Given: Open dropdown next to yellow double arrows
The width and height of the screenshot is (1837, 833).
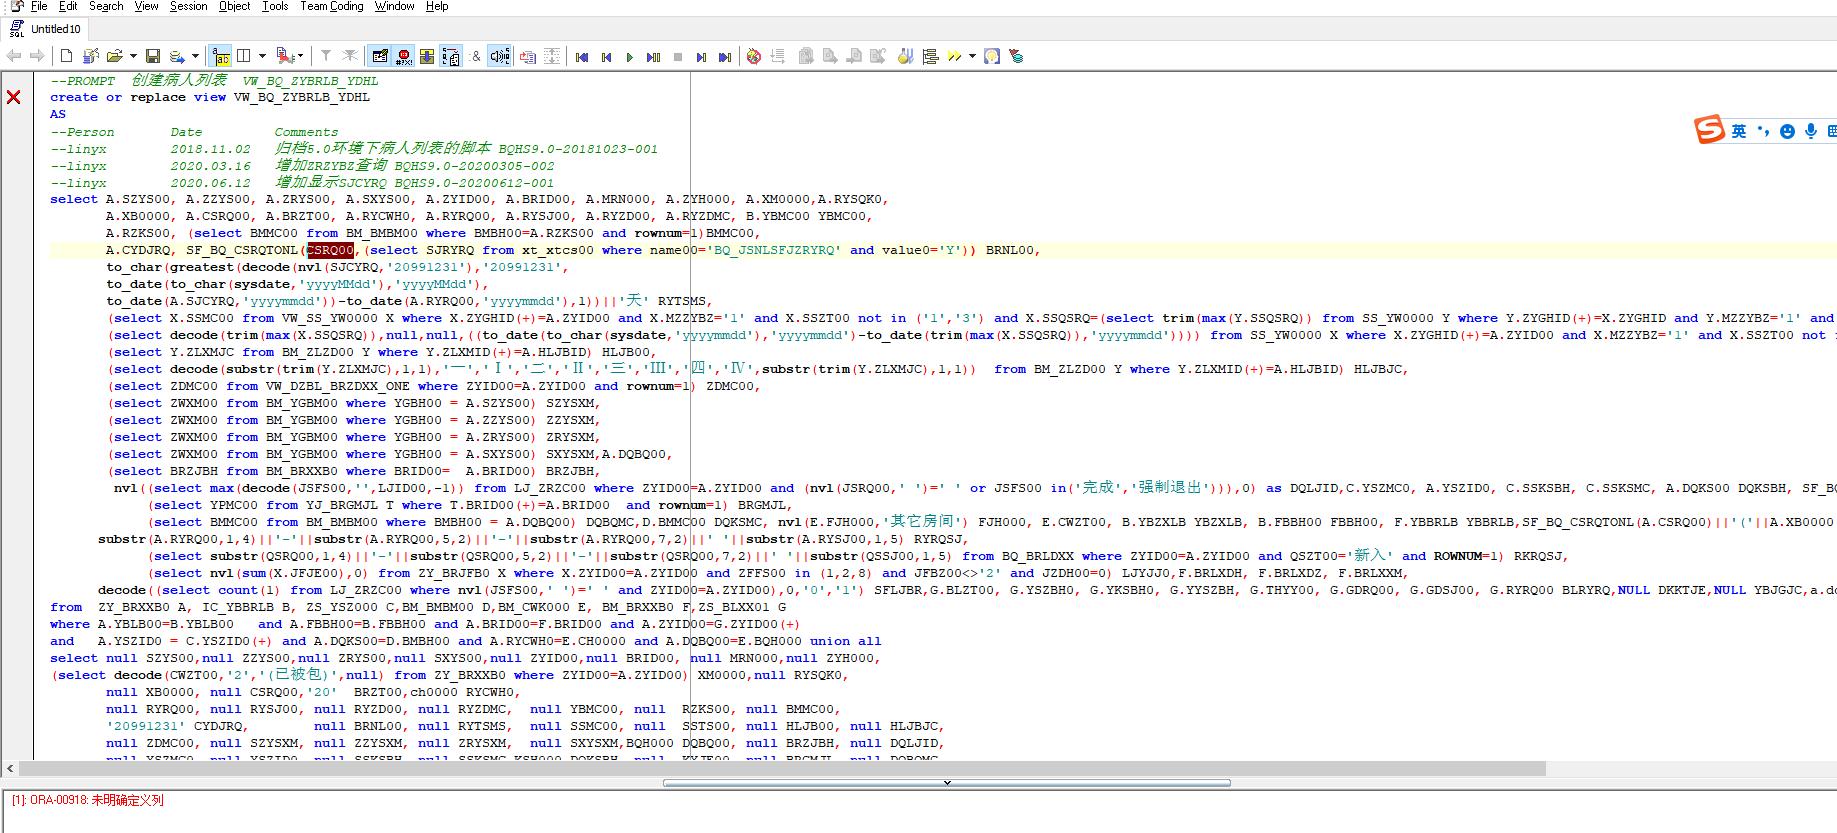Looking at the screenshot, I should 973,56.
